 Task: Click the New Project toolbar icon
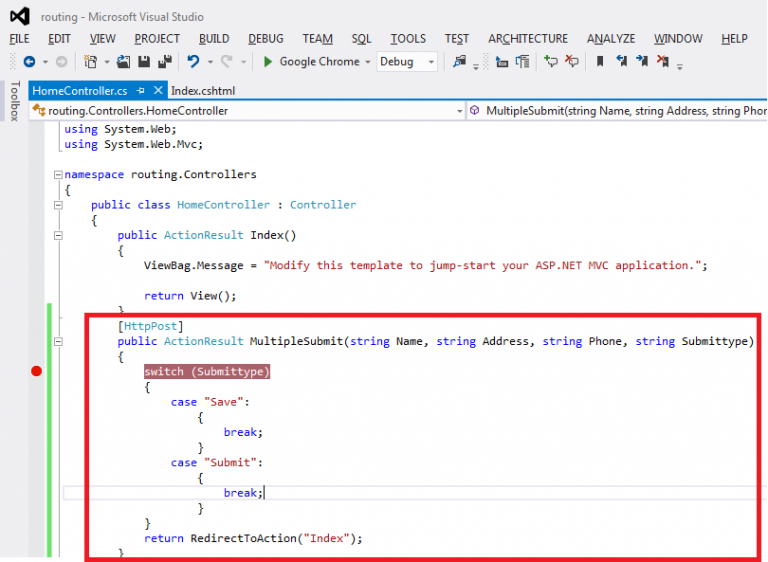pyautogui.click(x=91, y=62)
